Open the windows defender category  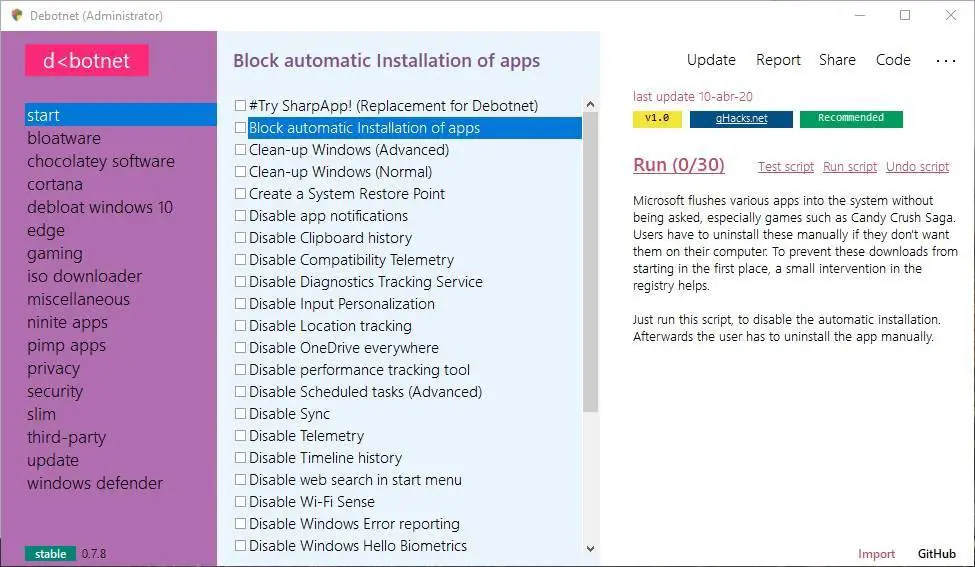pyautogui.click(x=95, y=483)
